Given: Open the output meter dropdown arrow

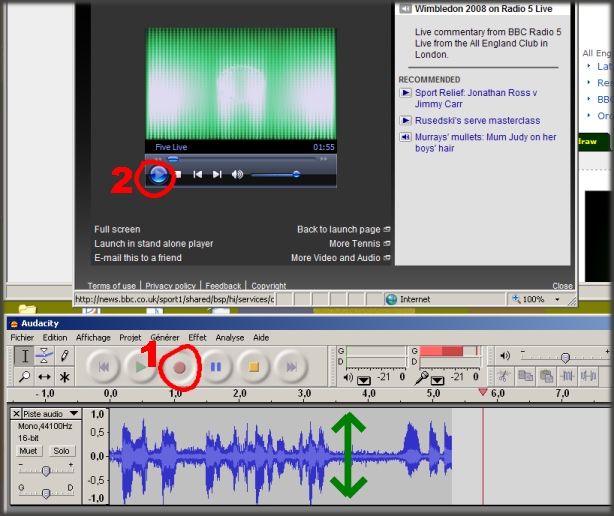Looking at the screenshot, I should [x=364, y=380].
